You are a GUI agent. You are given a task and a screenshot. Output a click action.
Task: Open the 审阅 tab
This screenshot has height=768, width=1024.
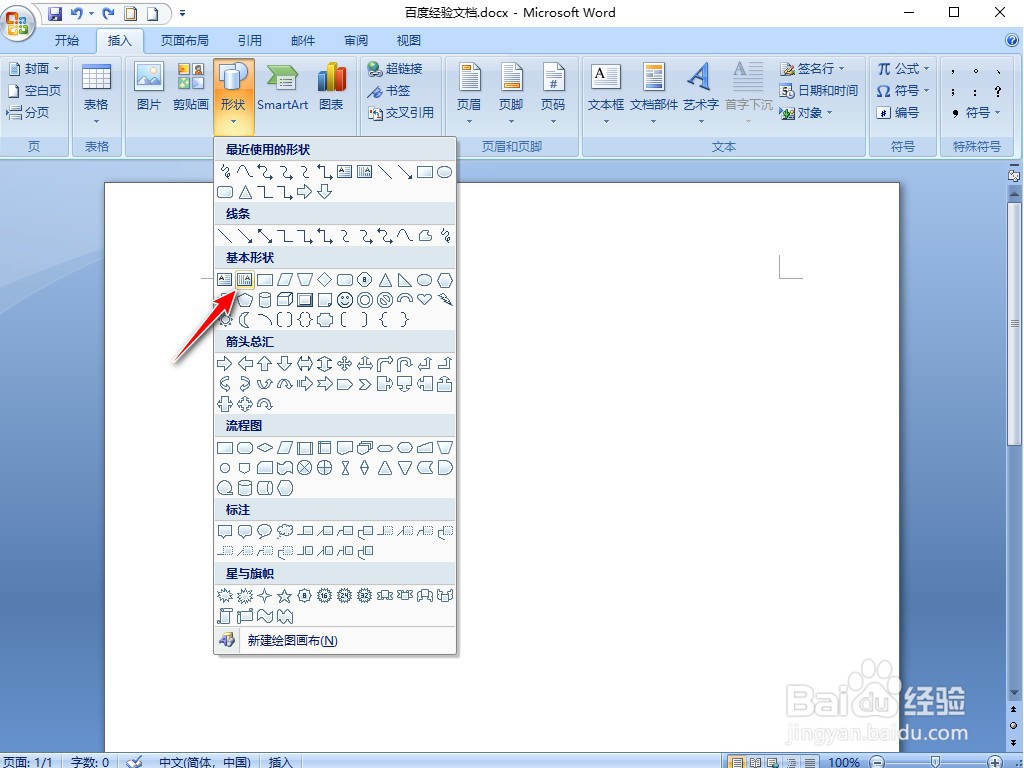click(x=356, y=40)
